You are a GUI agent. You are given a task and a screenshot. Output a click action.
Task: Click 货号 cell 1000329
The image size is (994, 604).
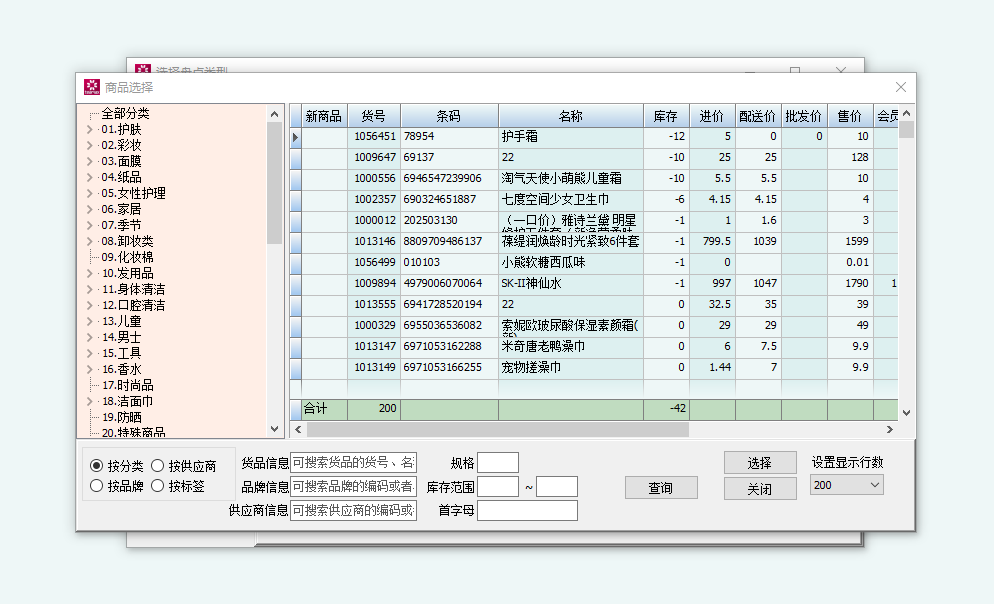374,325
